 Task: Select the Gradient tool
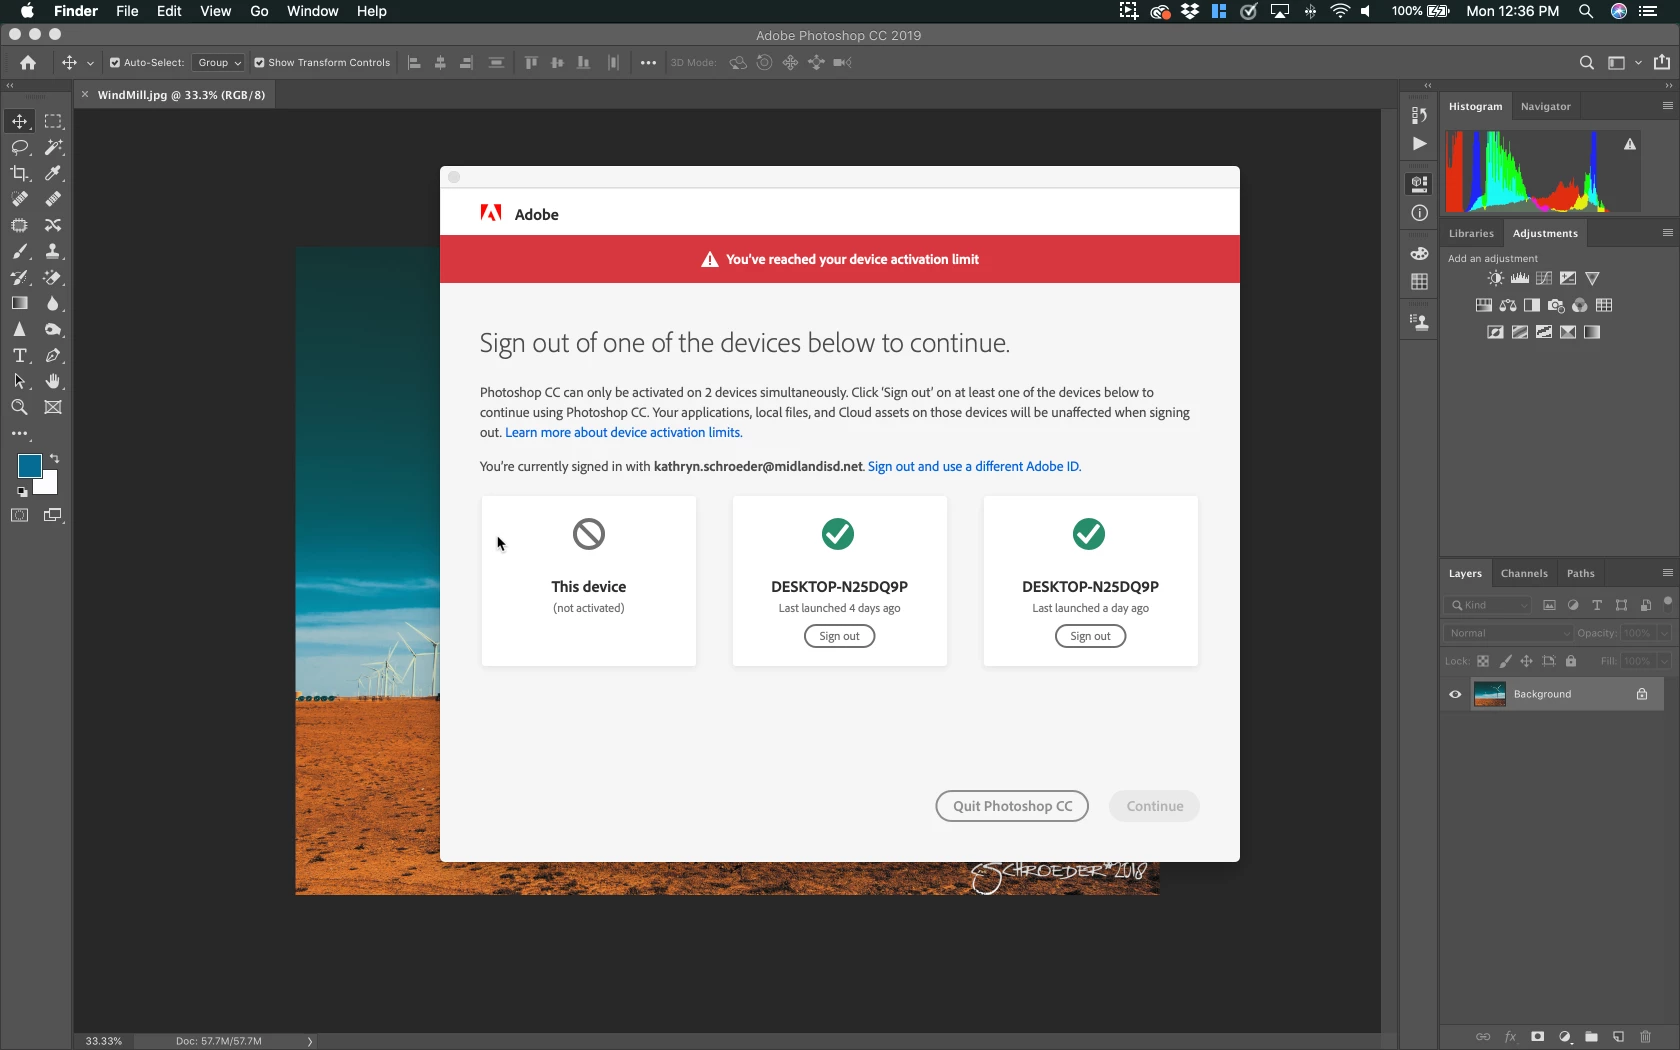[x=20, y=303]
